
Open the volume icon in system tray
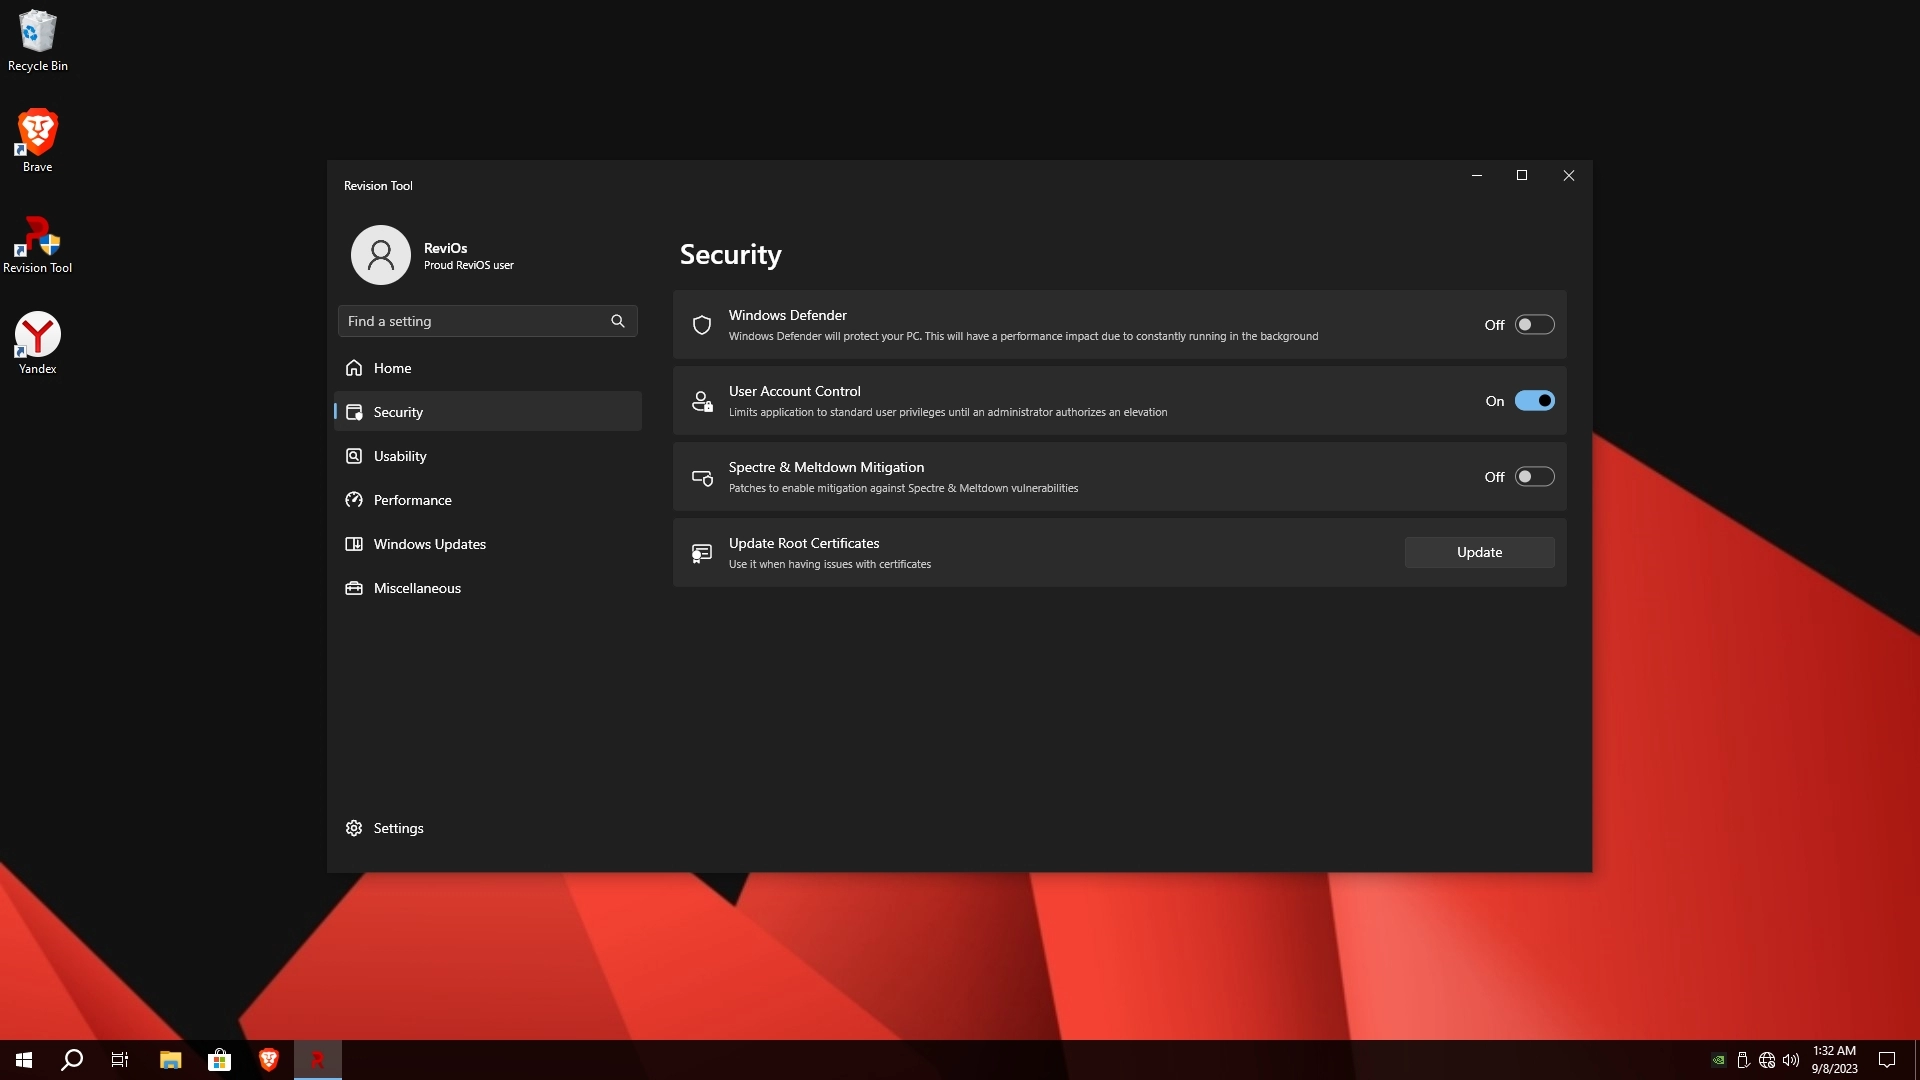pyautogui.click(x=1790, y=1060)
